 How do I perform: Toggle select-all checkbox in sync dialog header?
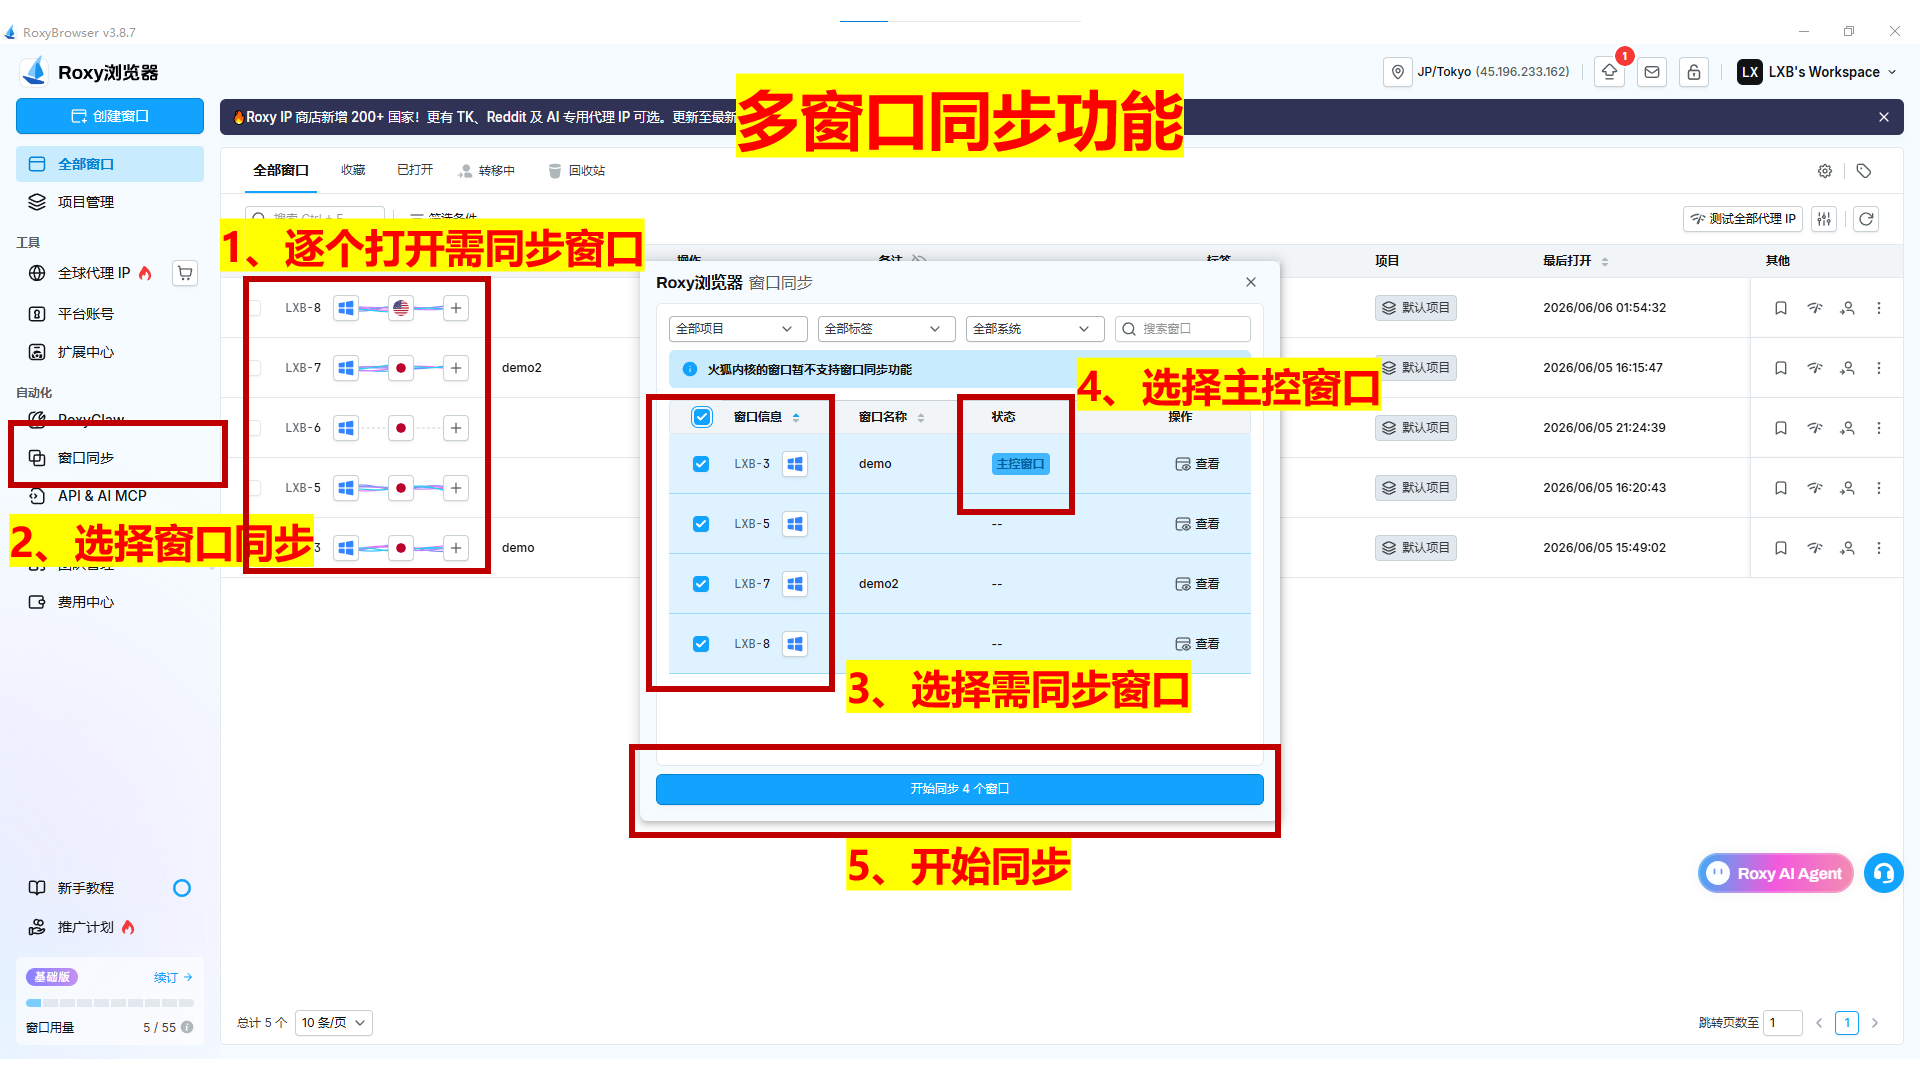pos(702,417)
